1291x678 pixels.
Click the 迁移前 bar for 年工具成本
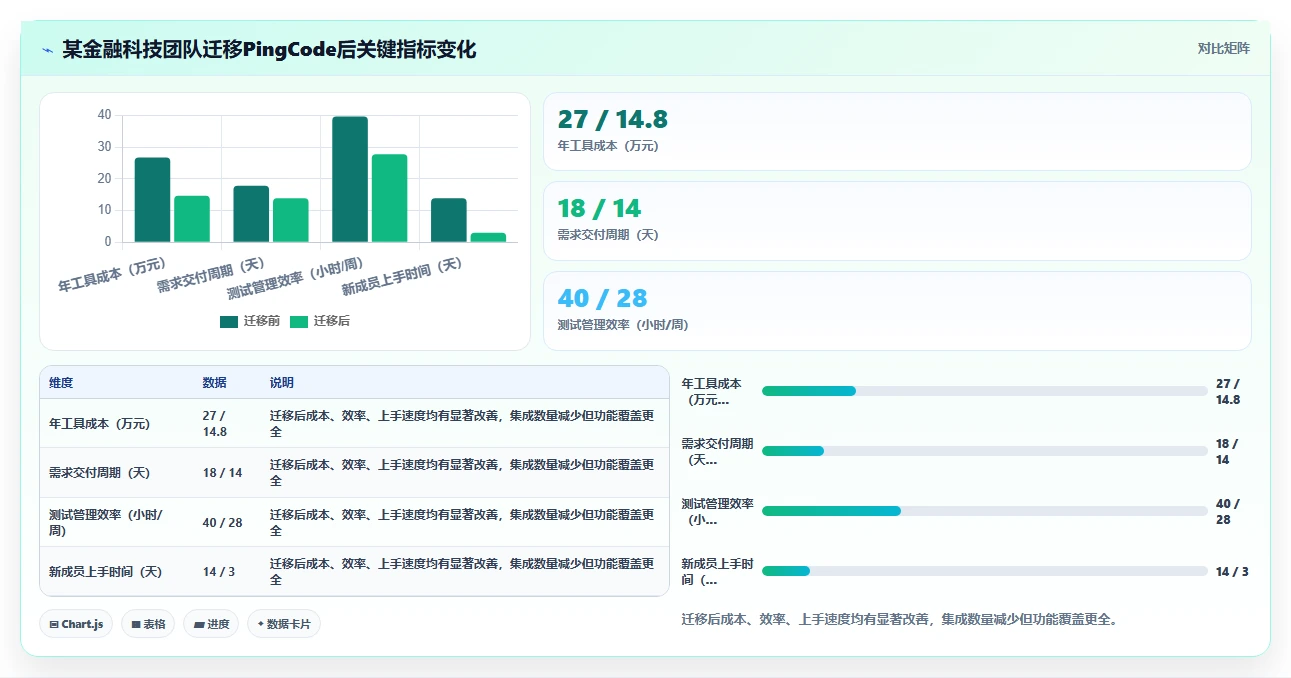pyautogui.click(x=152, y=199)
